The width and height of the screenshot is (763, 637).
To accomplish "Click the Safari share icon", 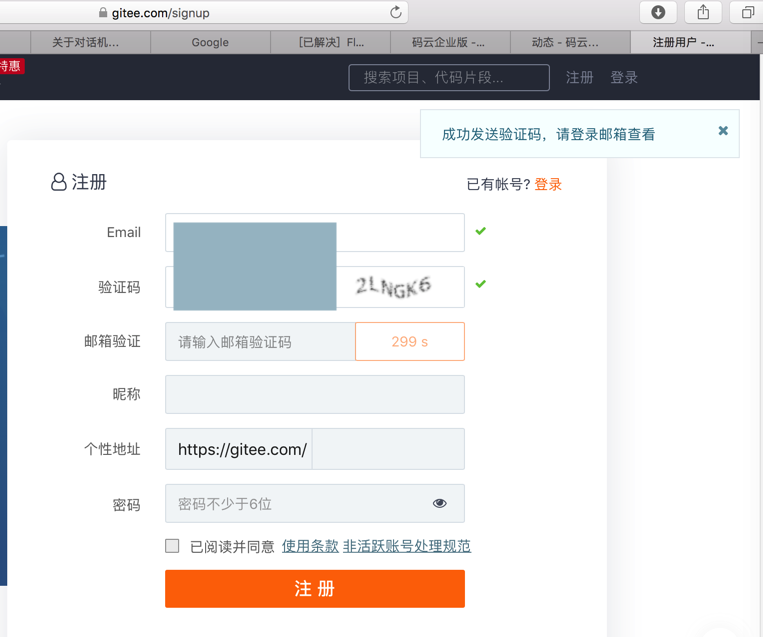I will tap(703, 12).
